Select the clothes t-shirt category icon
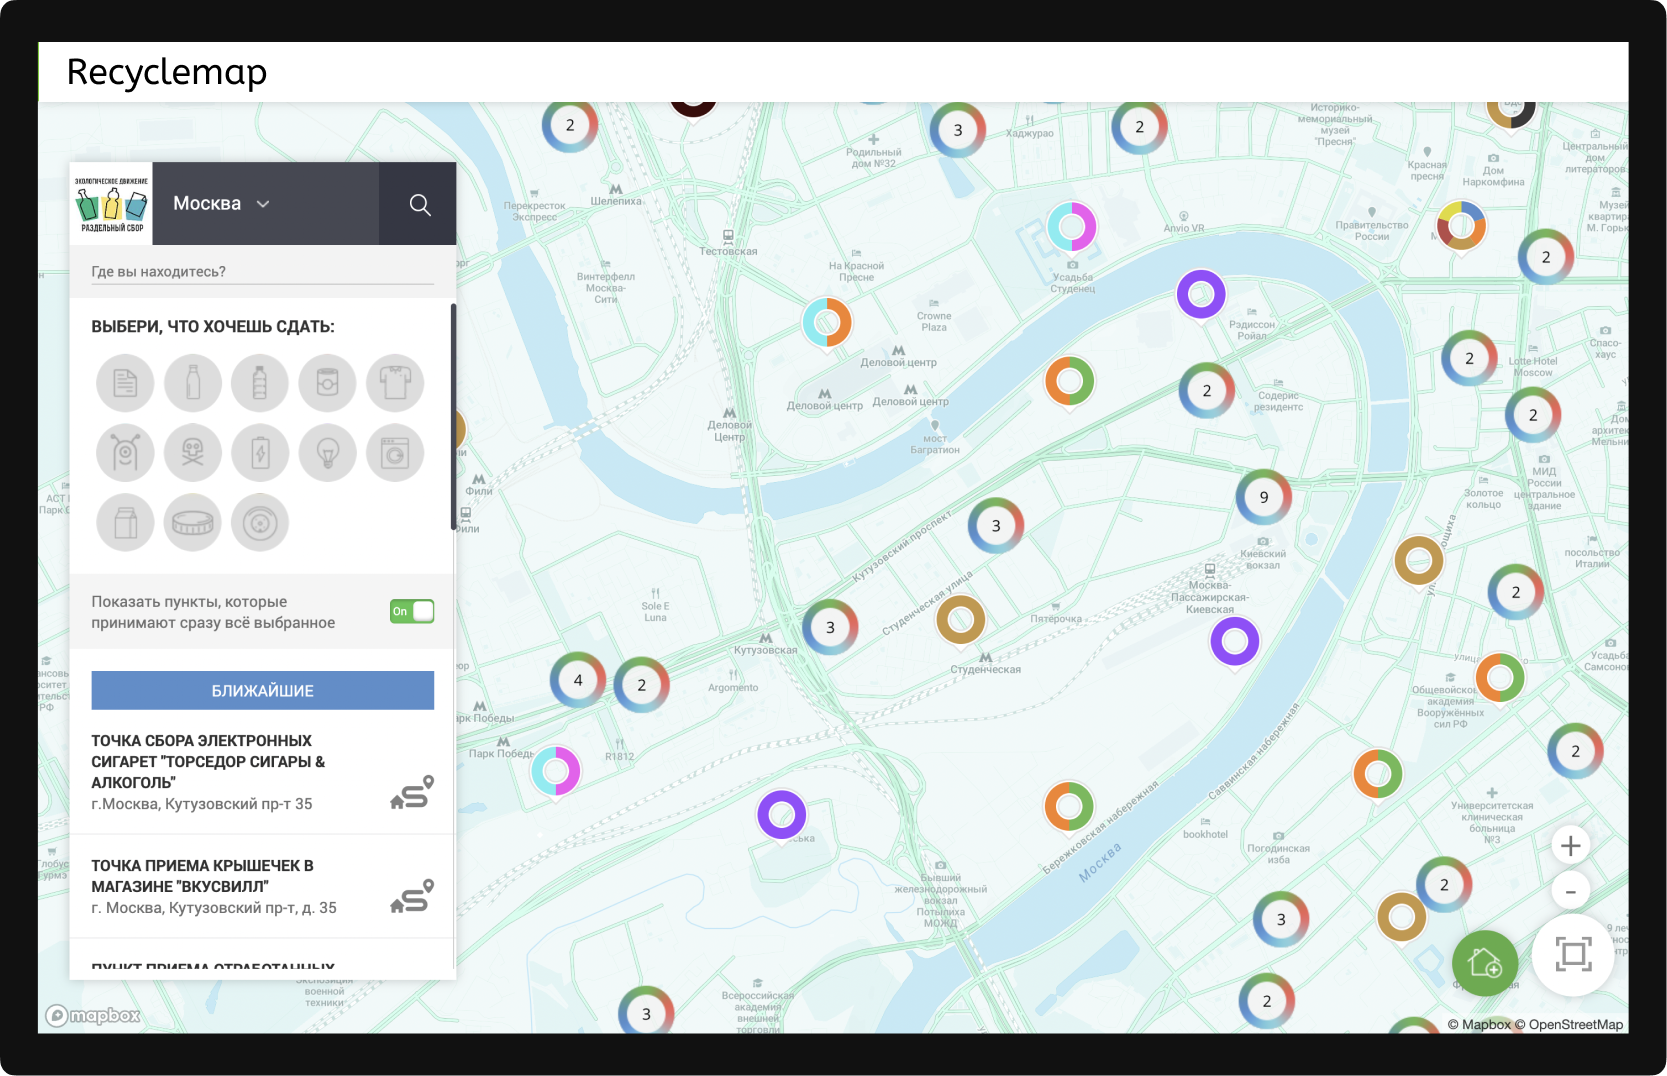1667x1076 pixels. [x=395, y=383]
